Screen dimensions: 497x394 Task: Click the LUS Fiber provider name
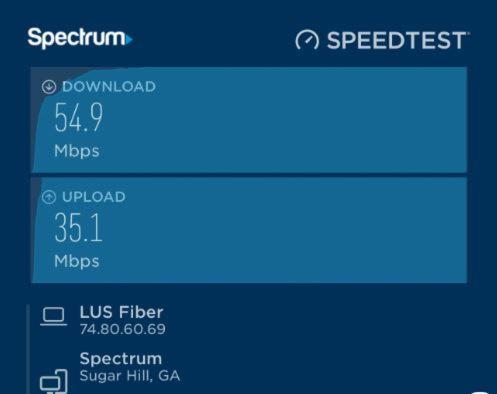pos(121,312)
